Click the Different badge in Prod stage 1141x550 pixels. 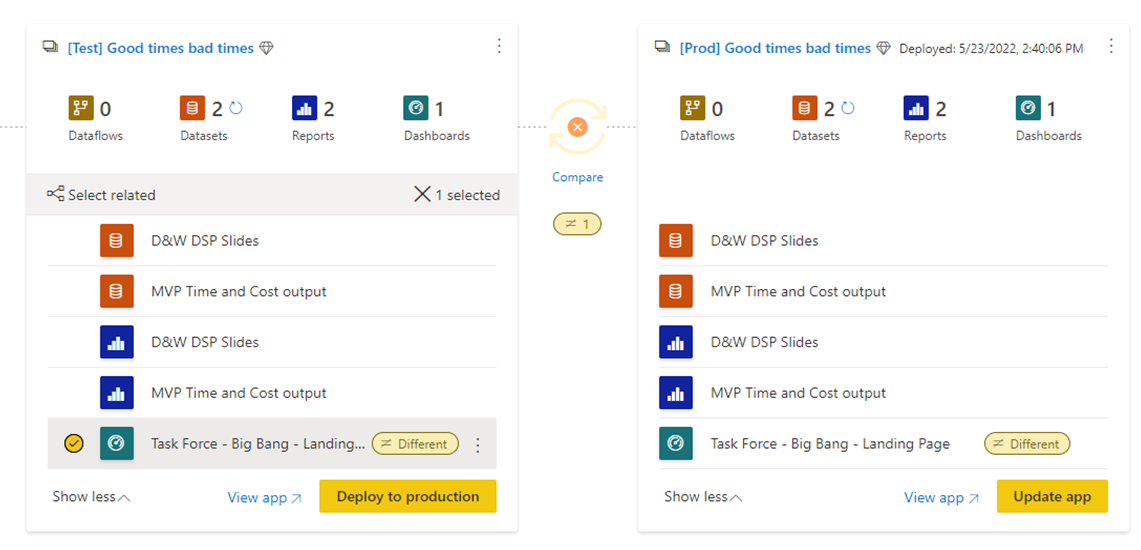tap(1027, 443)
